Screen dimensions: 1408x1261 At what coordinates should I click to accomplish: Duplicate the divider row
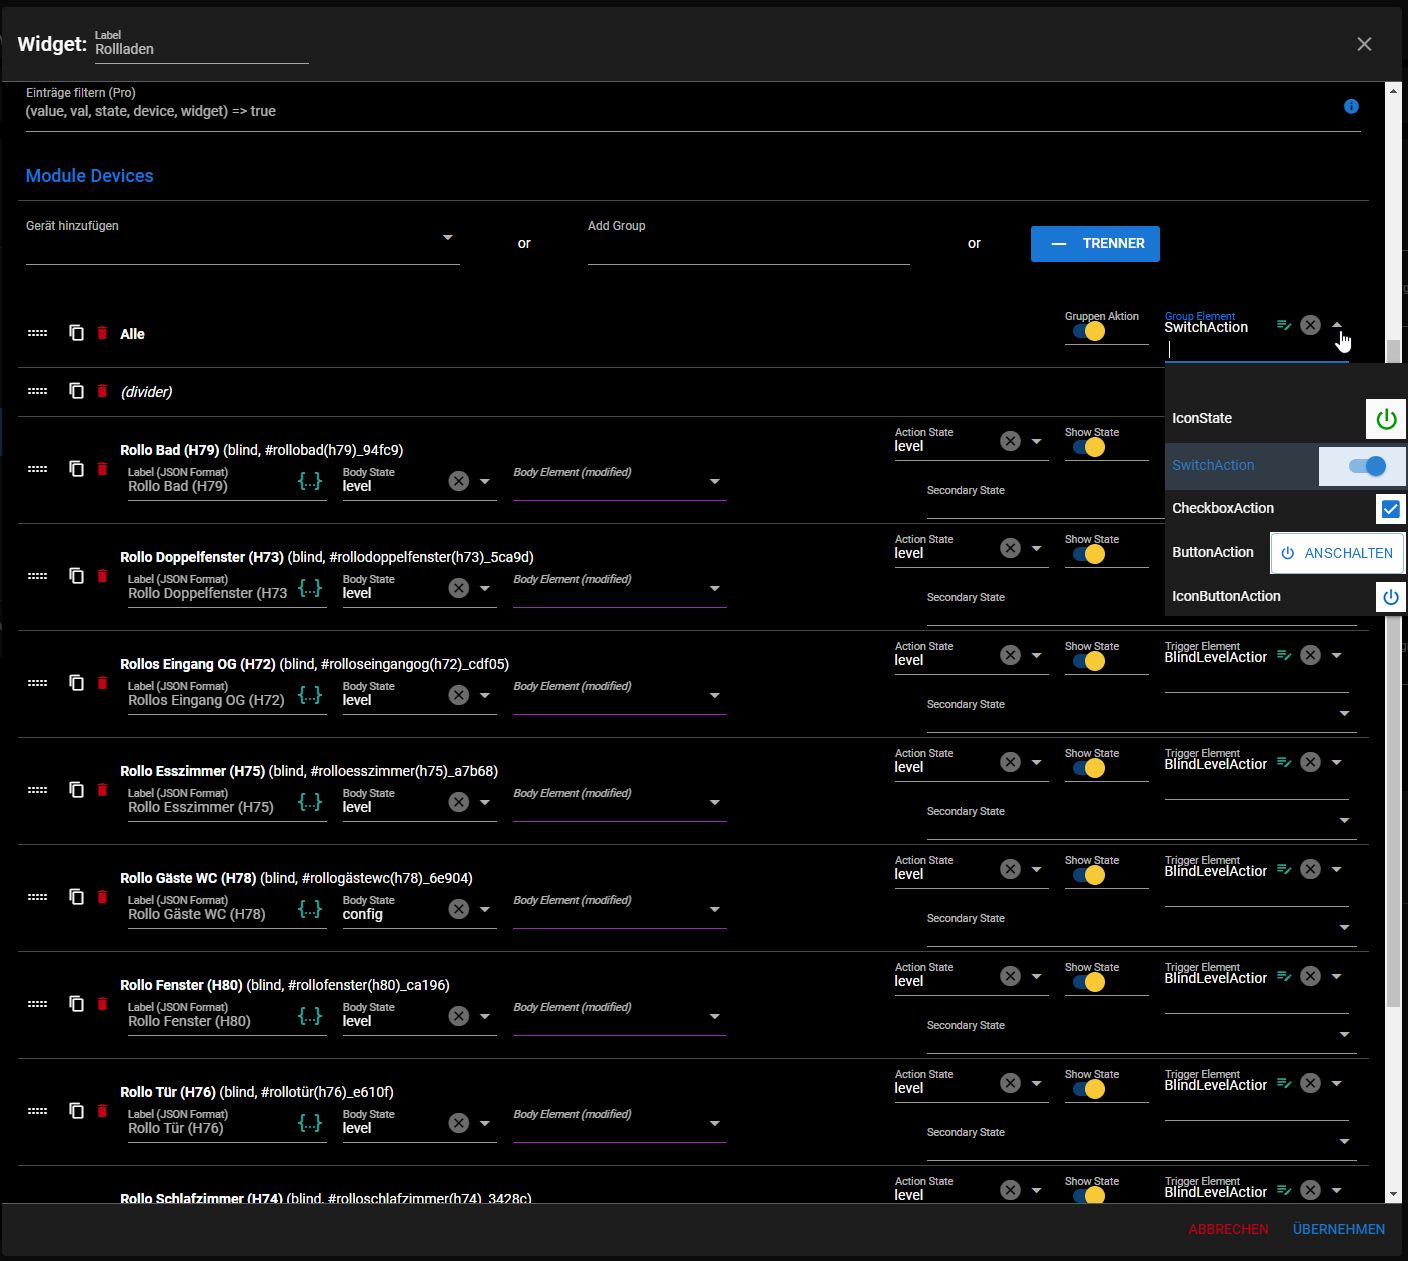tap(76, 390)
